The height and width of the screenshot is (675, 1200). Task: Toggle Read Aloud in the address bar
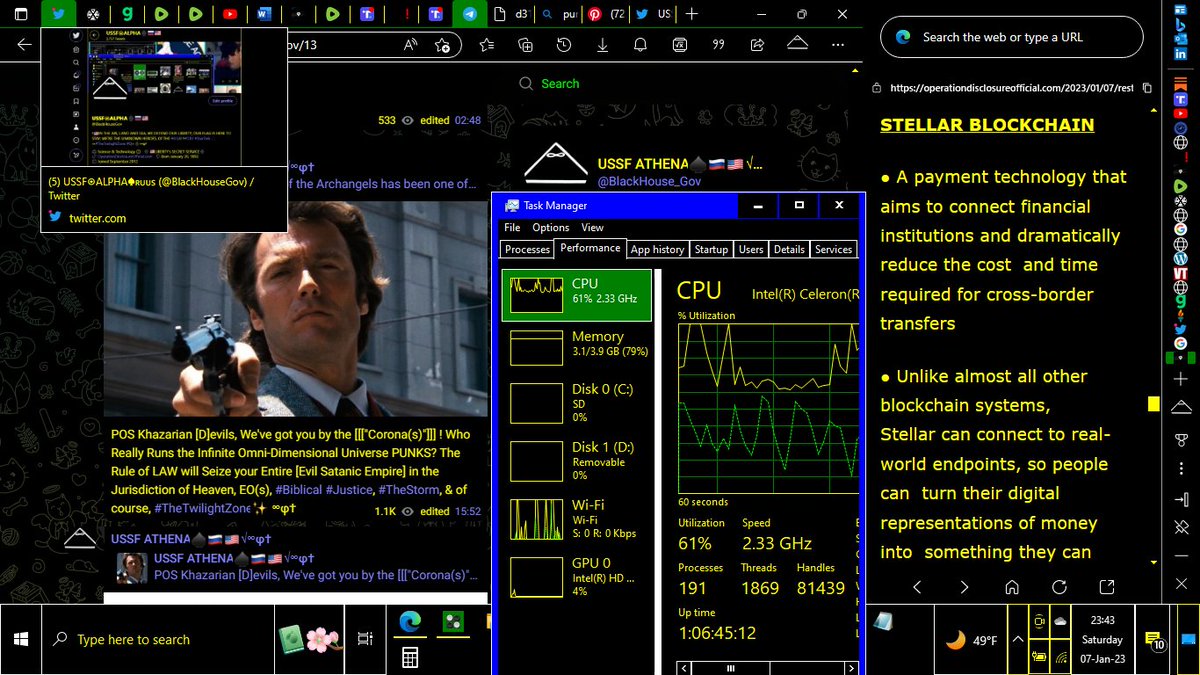coord(411,45)
